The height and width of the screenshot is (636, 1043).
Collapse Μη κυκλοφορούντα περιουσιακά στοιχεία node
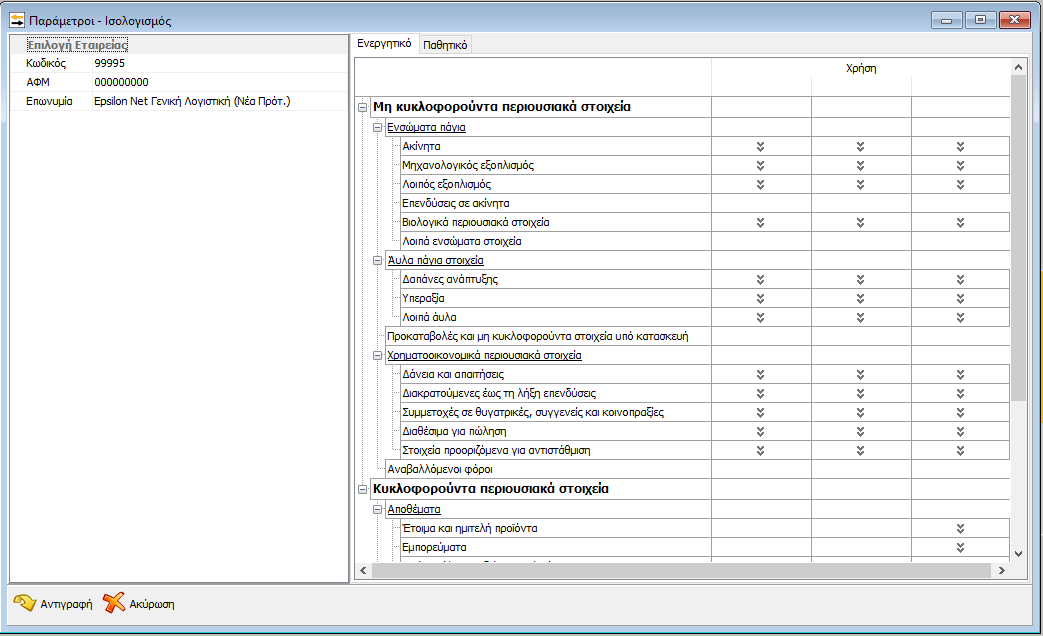point(363,107)
